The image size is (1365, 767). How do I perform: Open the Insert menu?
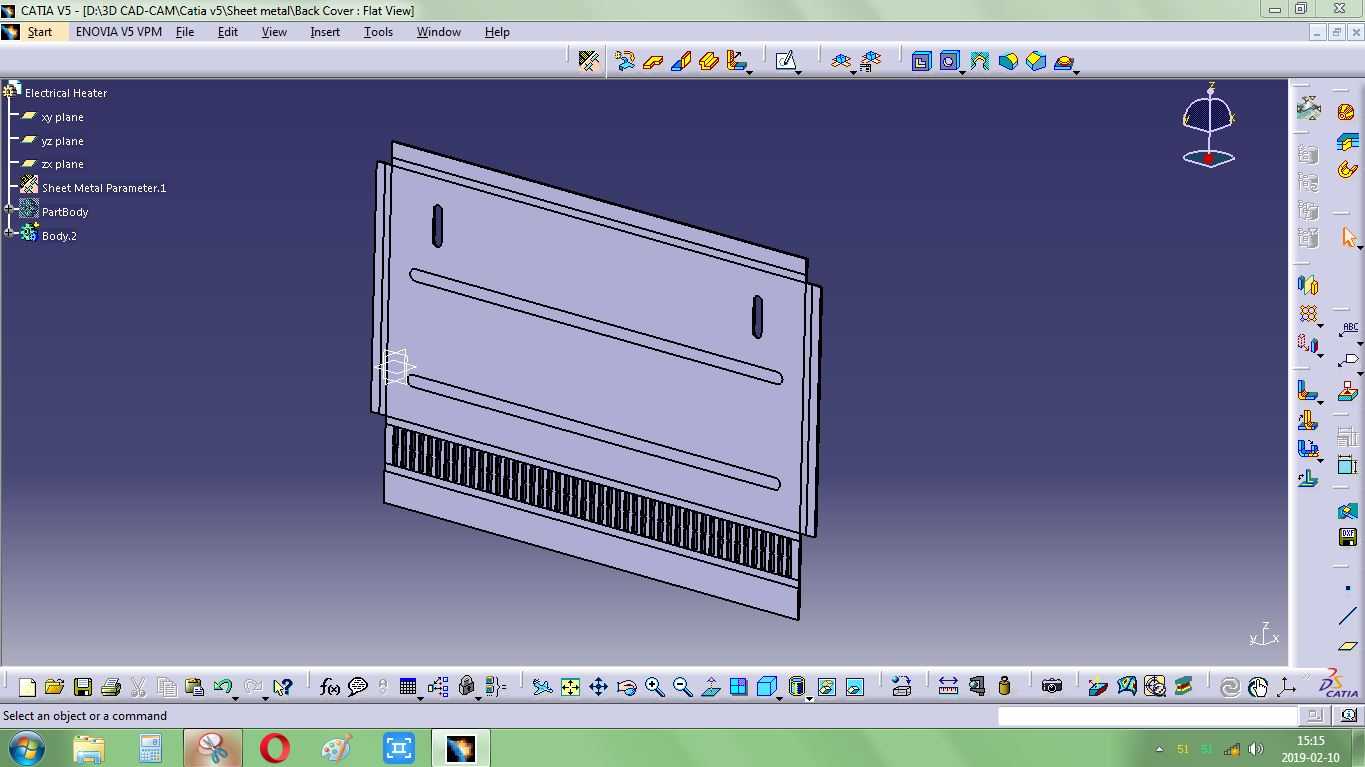325,32
